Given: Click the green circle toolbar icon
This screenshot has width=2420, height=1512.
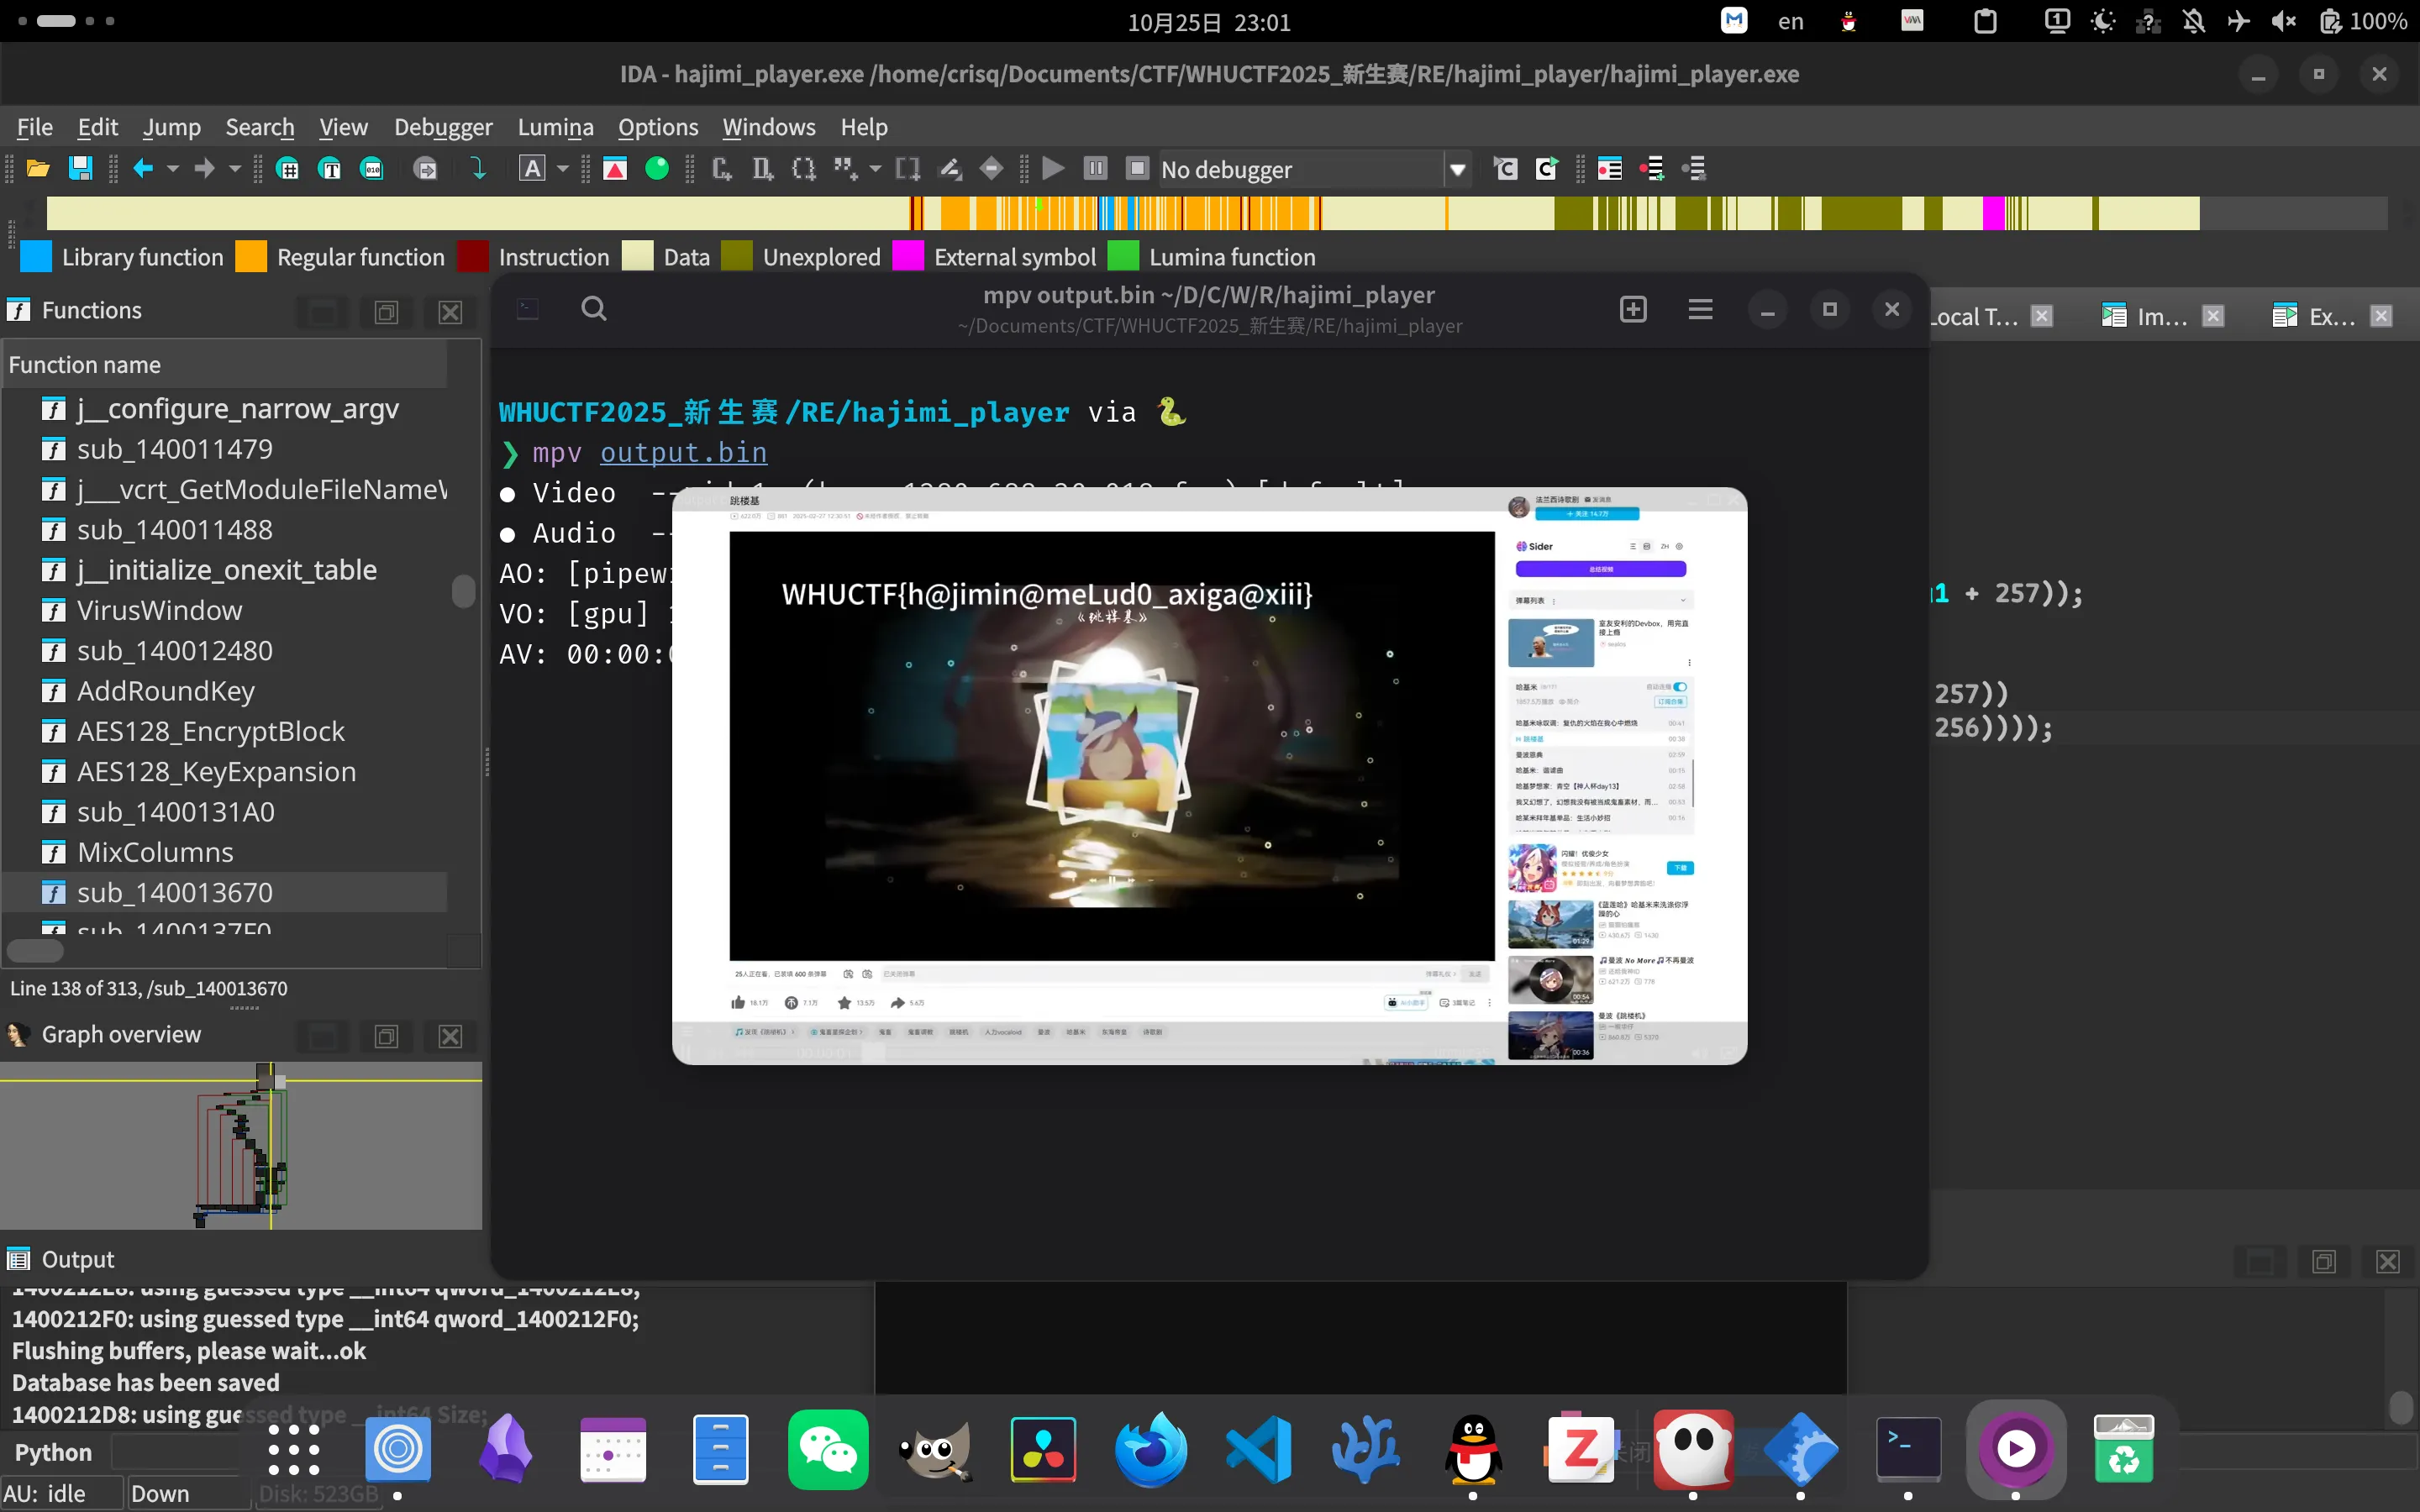Looking at the screenshot, I should [x=657, y=168].
